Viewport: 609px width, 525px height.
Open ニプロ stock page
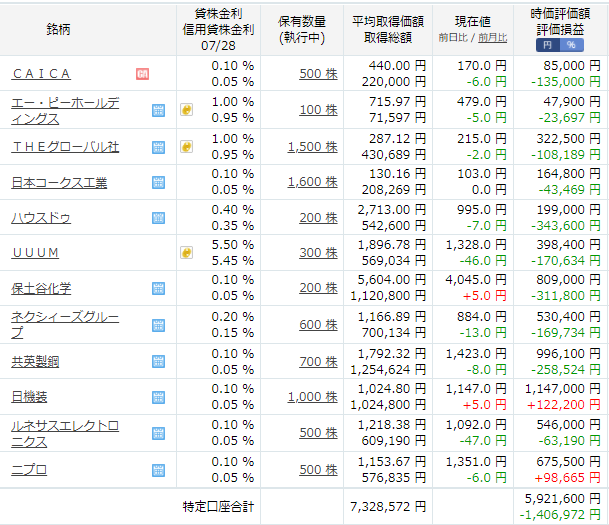(29, 470)
